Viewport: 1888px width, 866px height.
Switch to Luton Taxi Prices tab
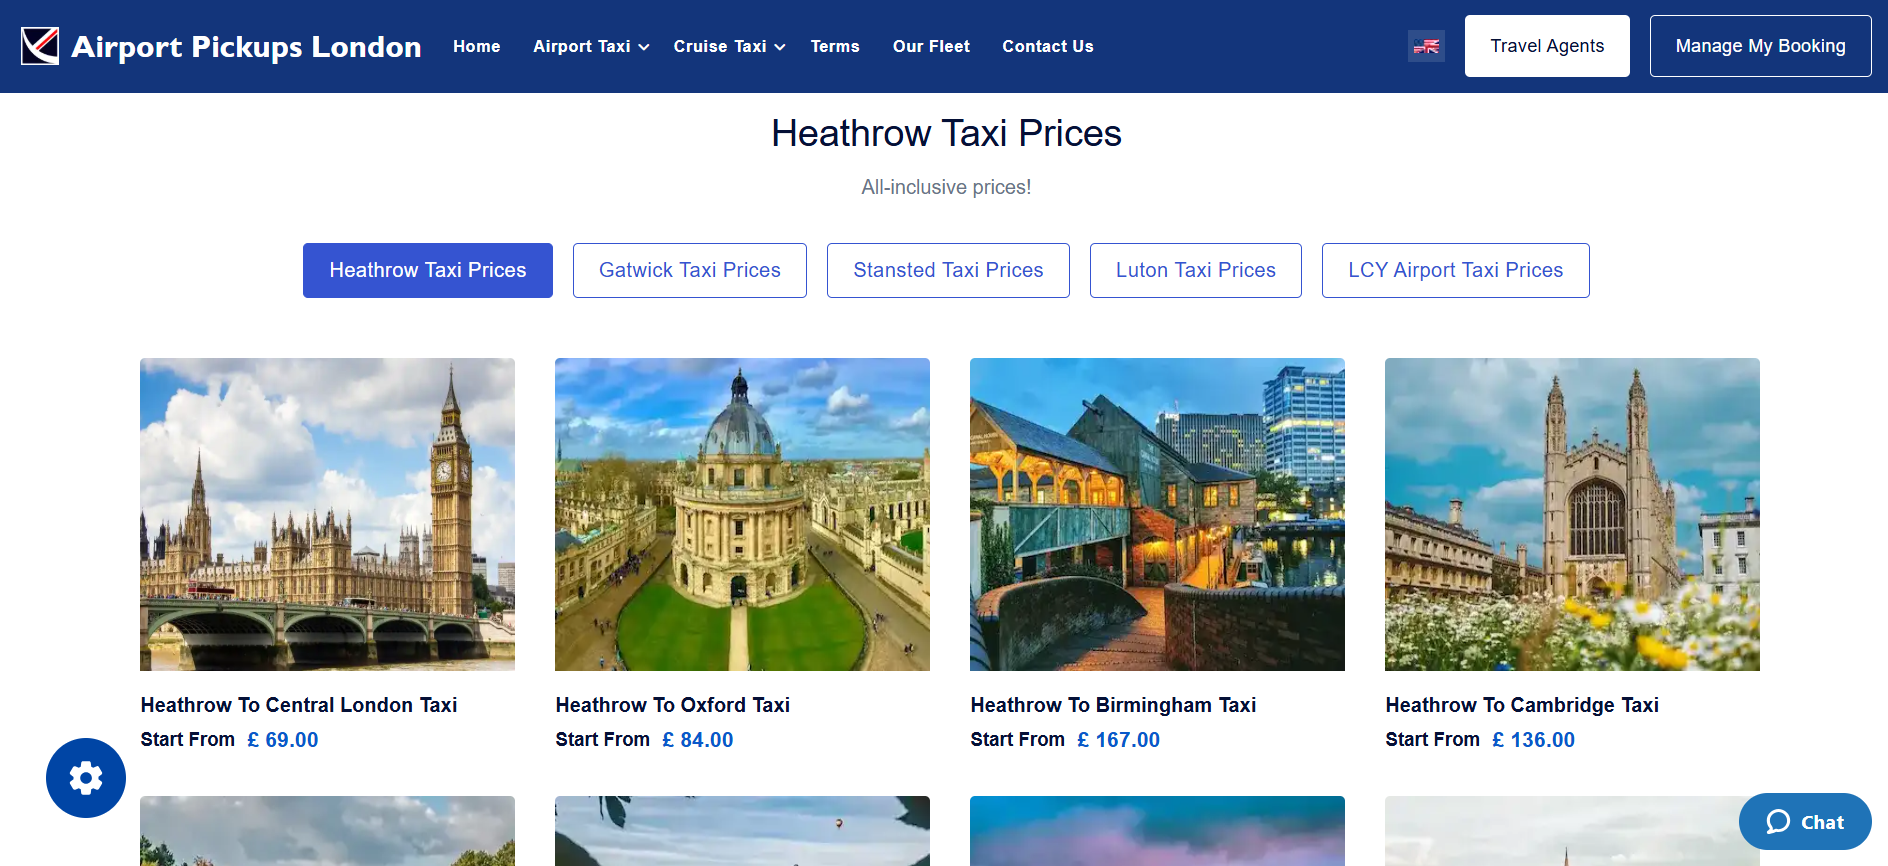point(1196,270)
